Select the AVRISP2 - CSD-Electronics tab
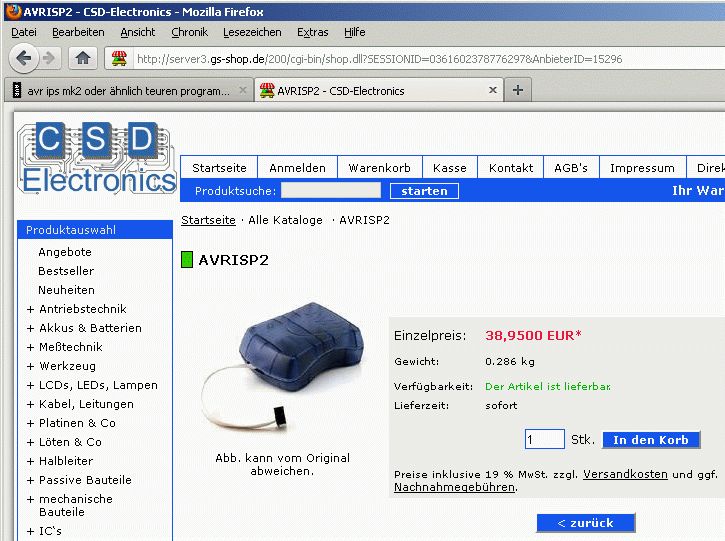 tap(378, 90)
